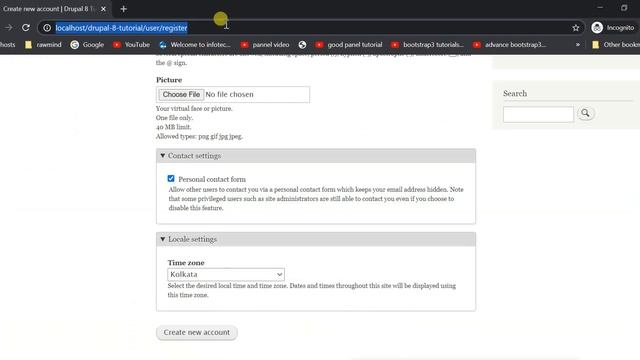This screenshot has height=360, width=640.
Task: Open the bootstrap3 tutorials bookmark
Action: (427, 44)
